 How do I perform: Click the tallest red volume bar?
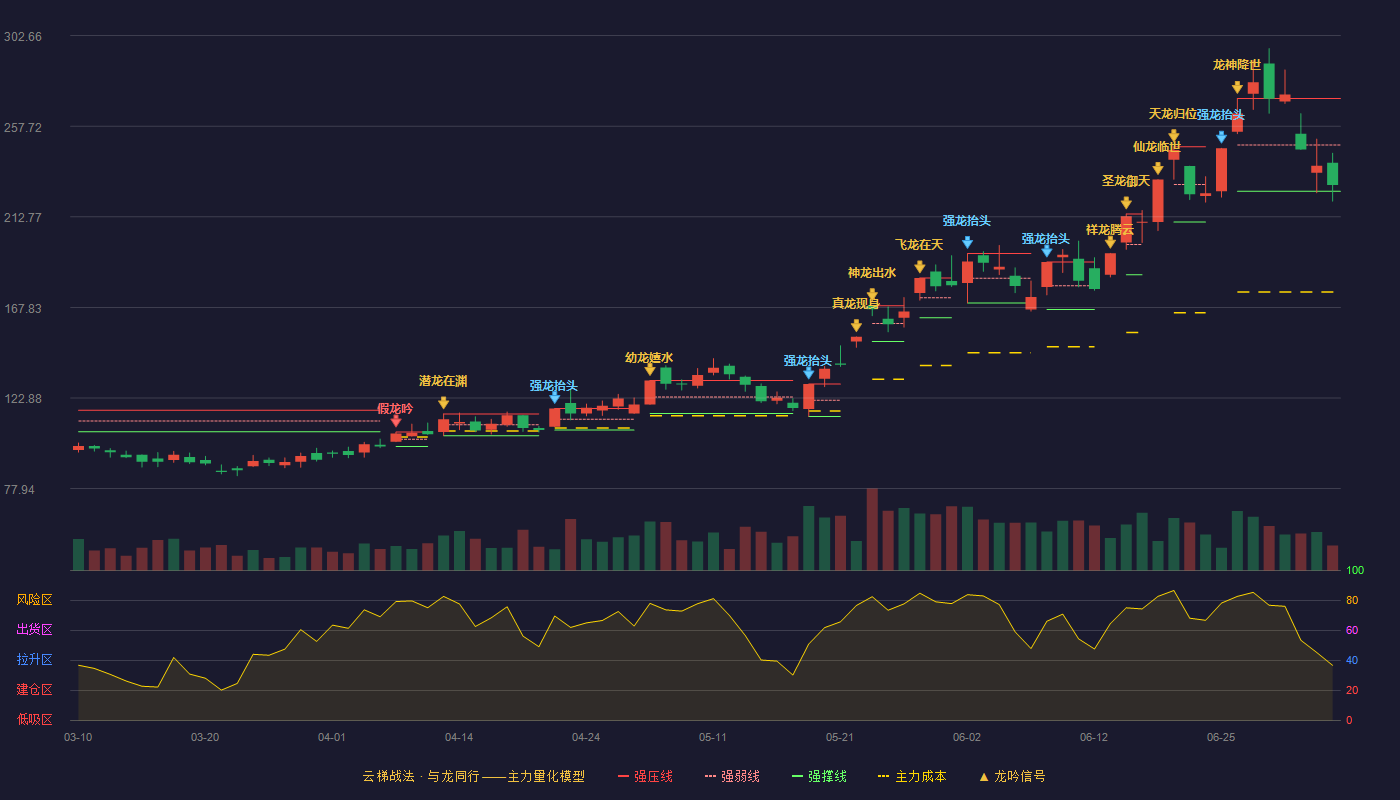click(872, 529)
